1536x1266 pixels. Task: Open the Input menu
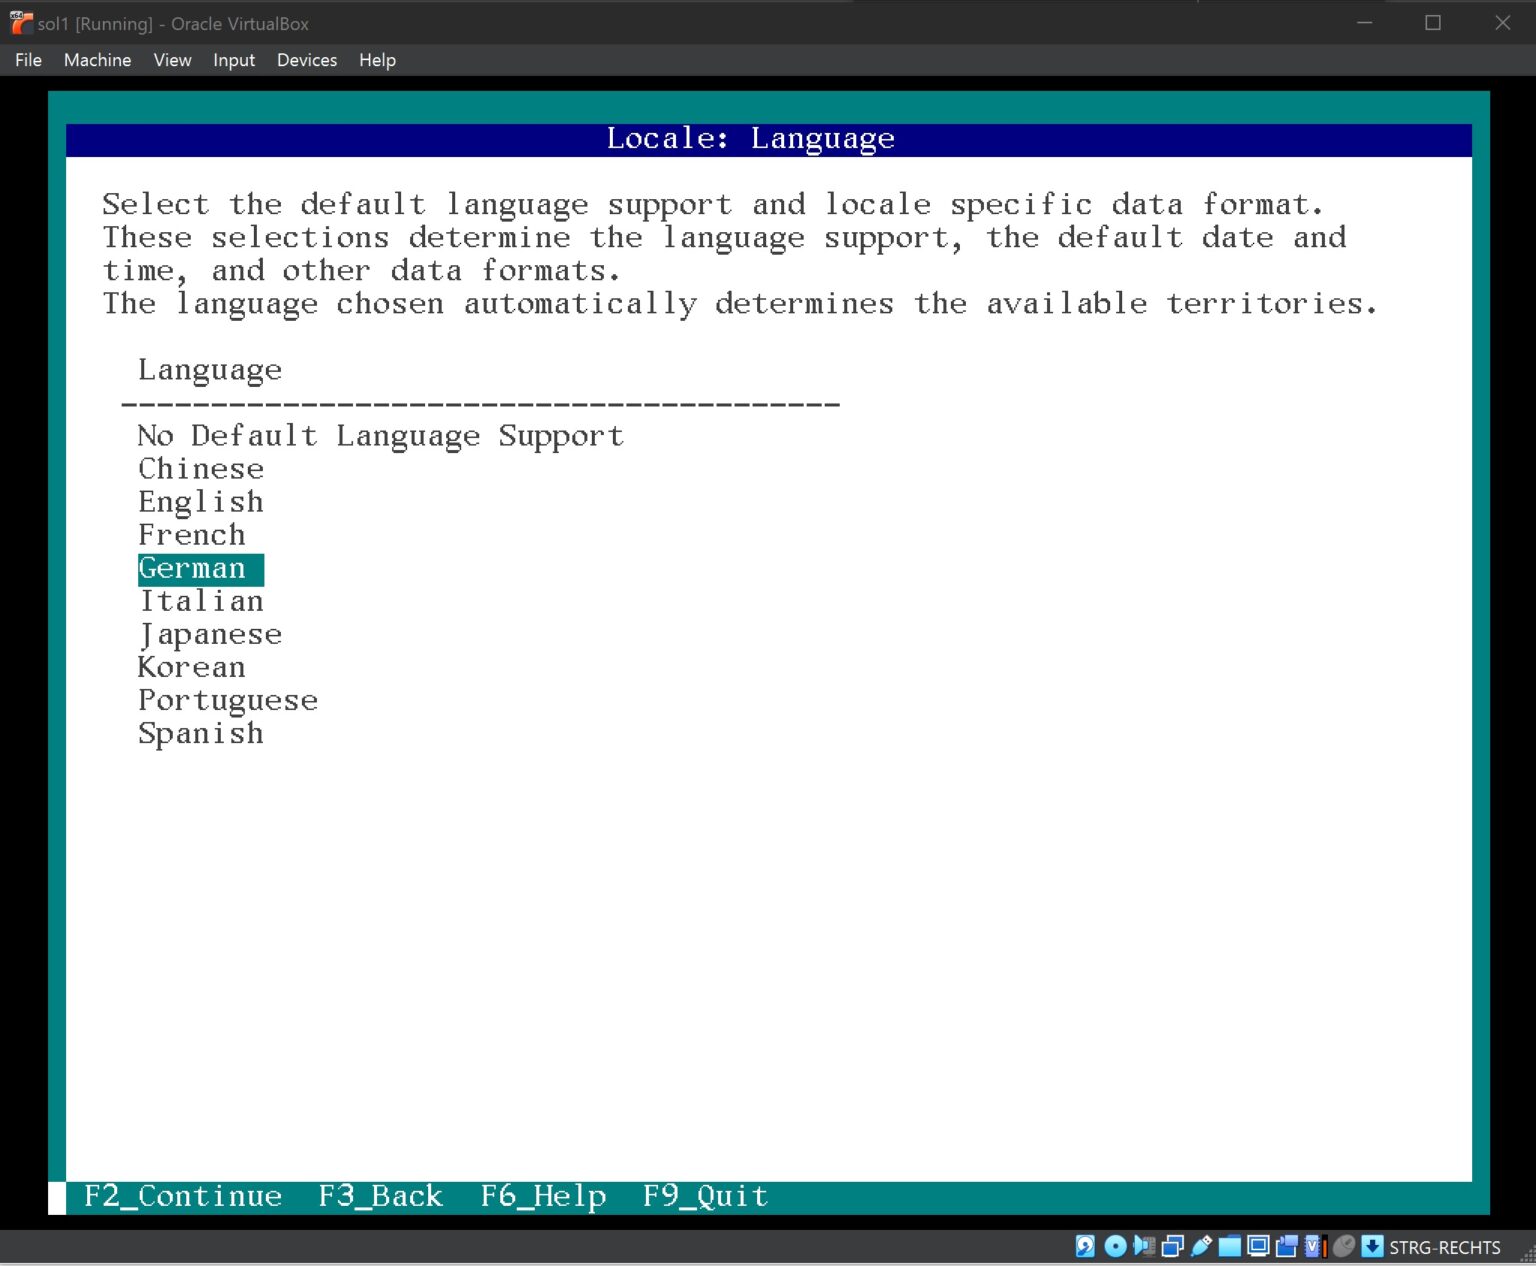[x=233, y=60]
